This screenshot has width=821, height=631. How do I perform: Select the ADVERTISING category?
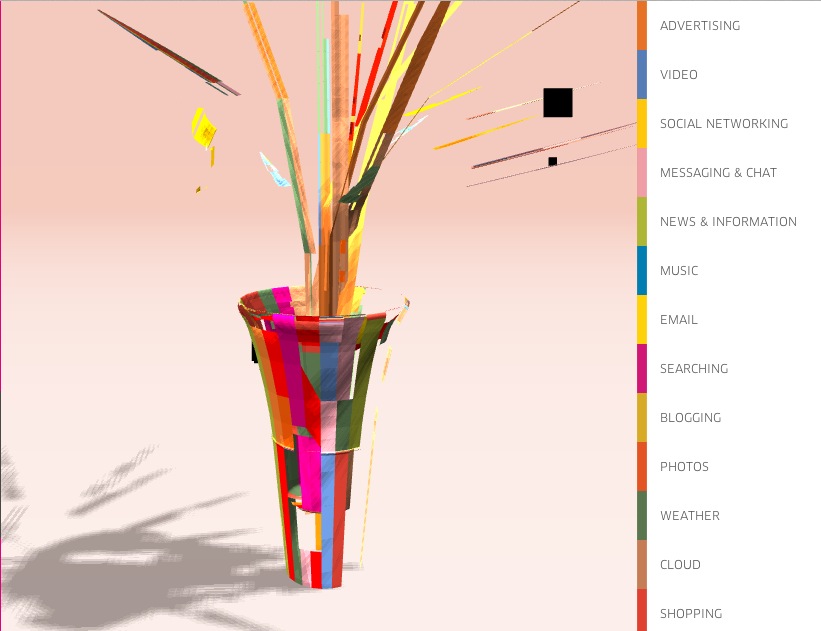point(700,26)
